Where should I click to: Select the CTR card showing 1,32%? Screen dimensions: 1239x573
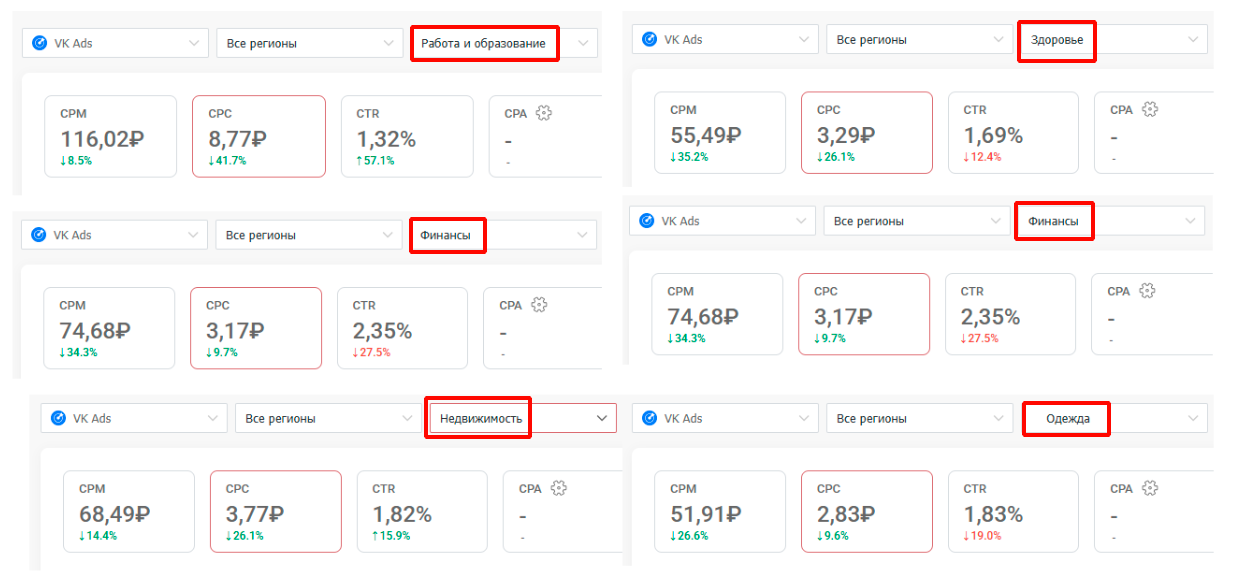click(407, 136)
